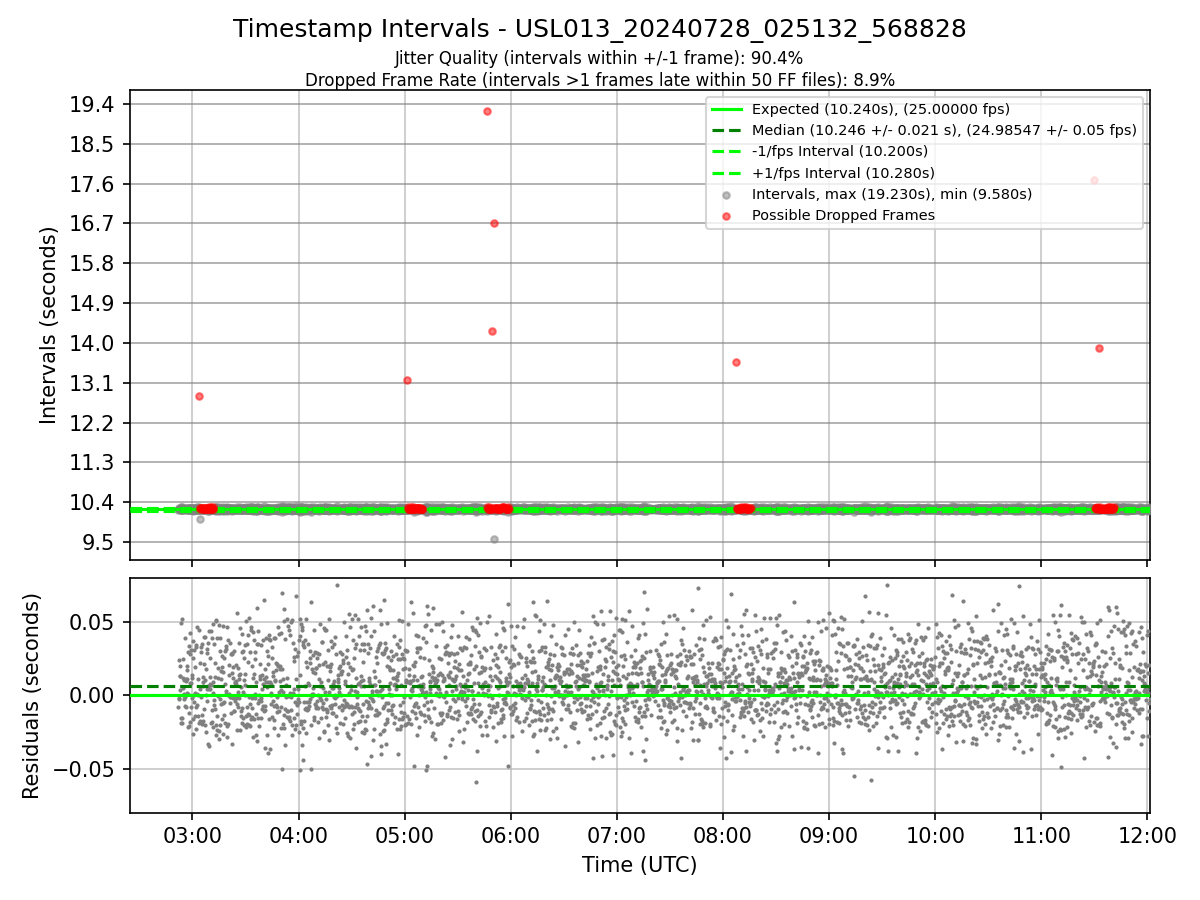Click the 19.4 y-axis tick label
This screenshot has height=900, width=1200.
[94, 104]
